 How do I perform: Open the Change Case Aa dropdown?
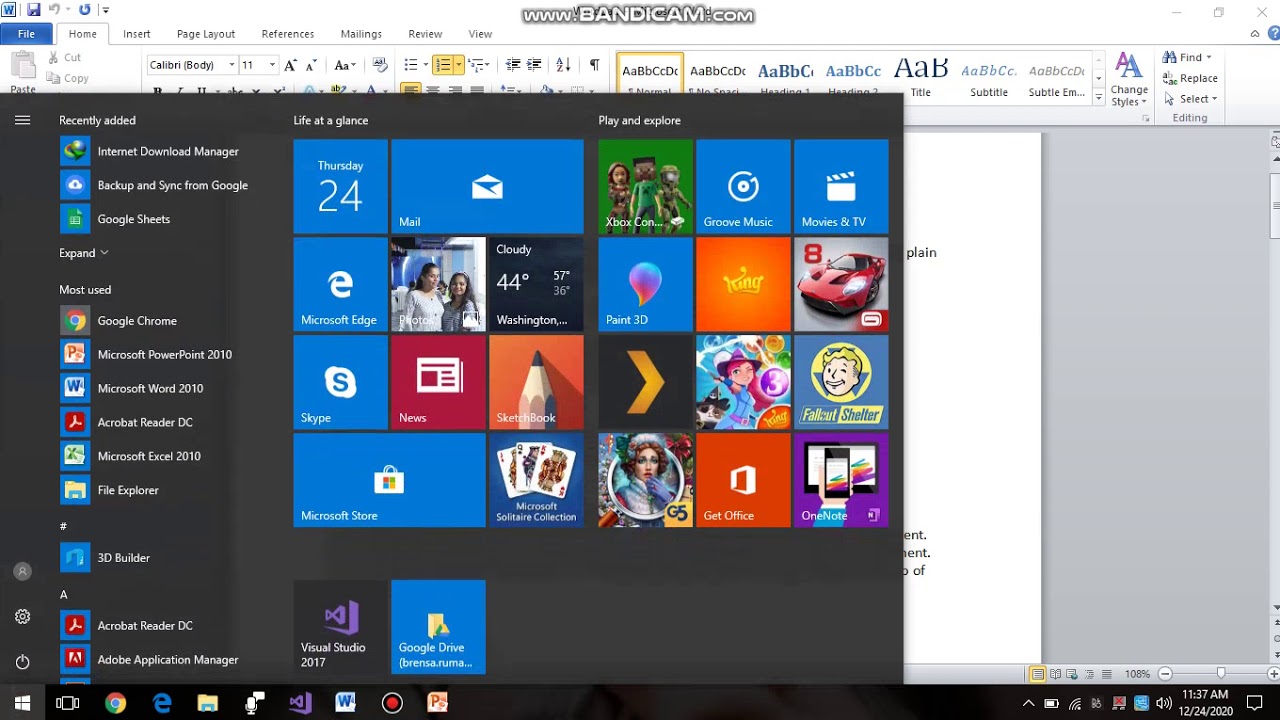pos(346,65)
